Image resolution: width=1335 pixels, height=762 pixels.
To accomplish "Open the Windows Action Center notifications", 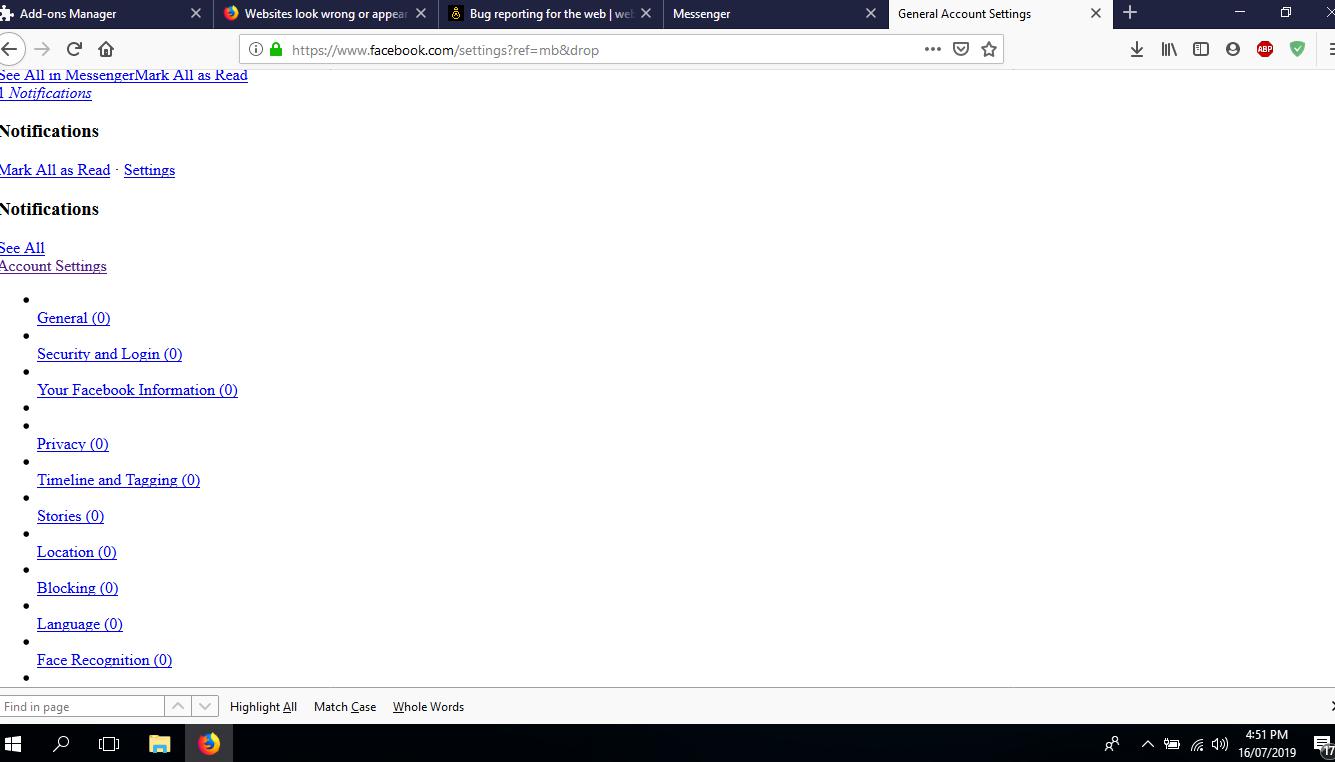I will 1323,743.
